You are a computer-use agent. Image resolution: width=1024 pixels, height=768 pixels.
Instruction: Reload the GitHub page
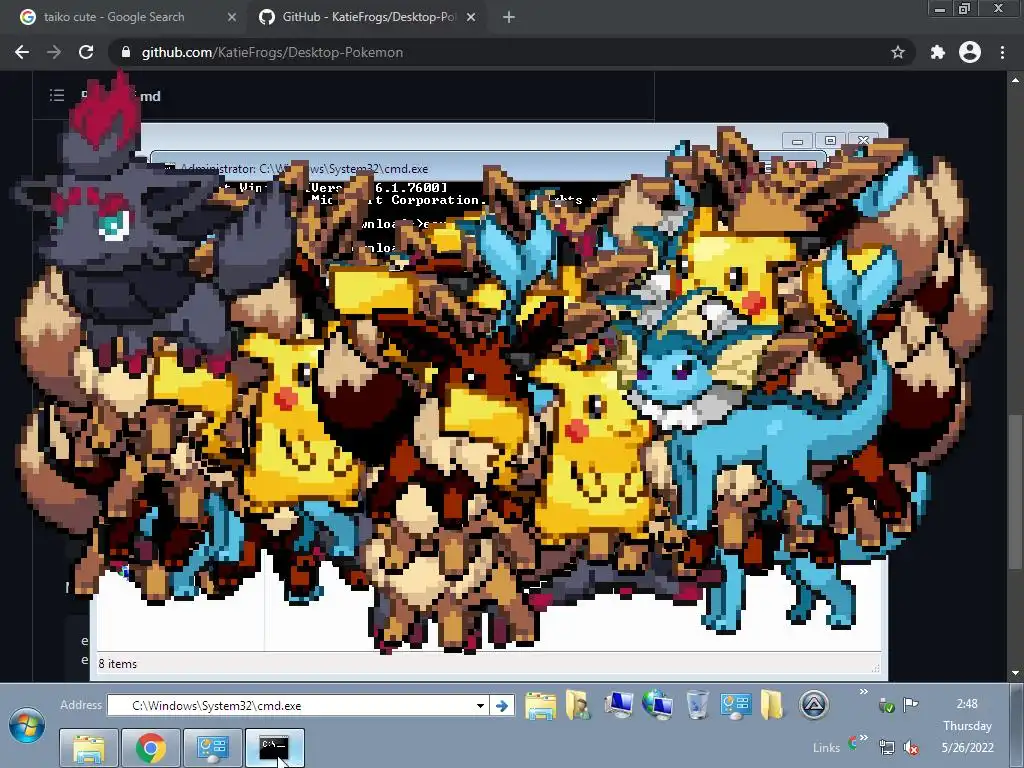[86, 52]
